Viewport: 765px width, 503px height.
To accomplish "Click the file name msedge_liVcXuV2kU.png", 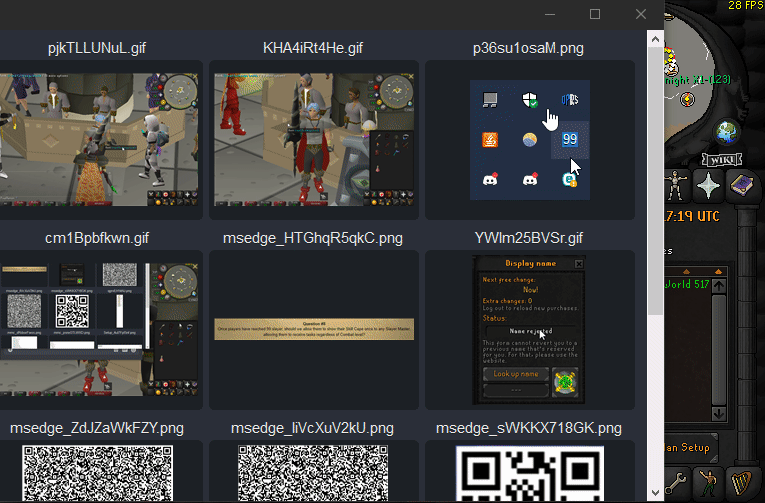I will [312, 428].
